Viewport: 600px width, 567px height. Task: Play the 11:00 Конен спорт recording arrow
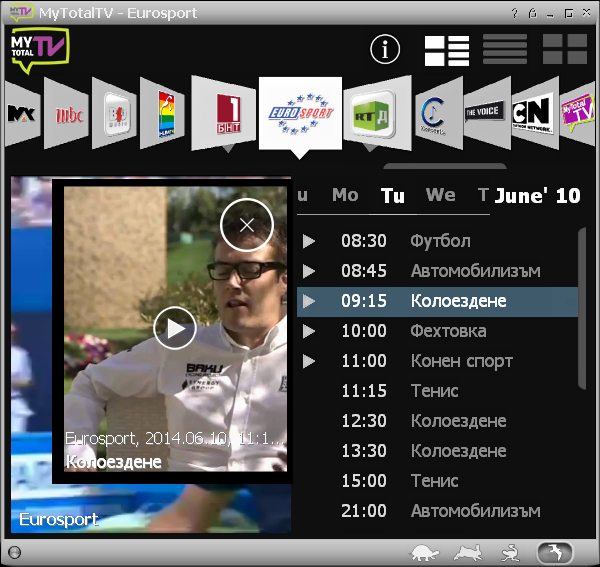(x=309, y=361)
